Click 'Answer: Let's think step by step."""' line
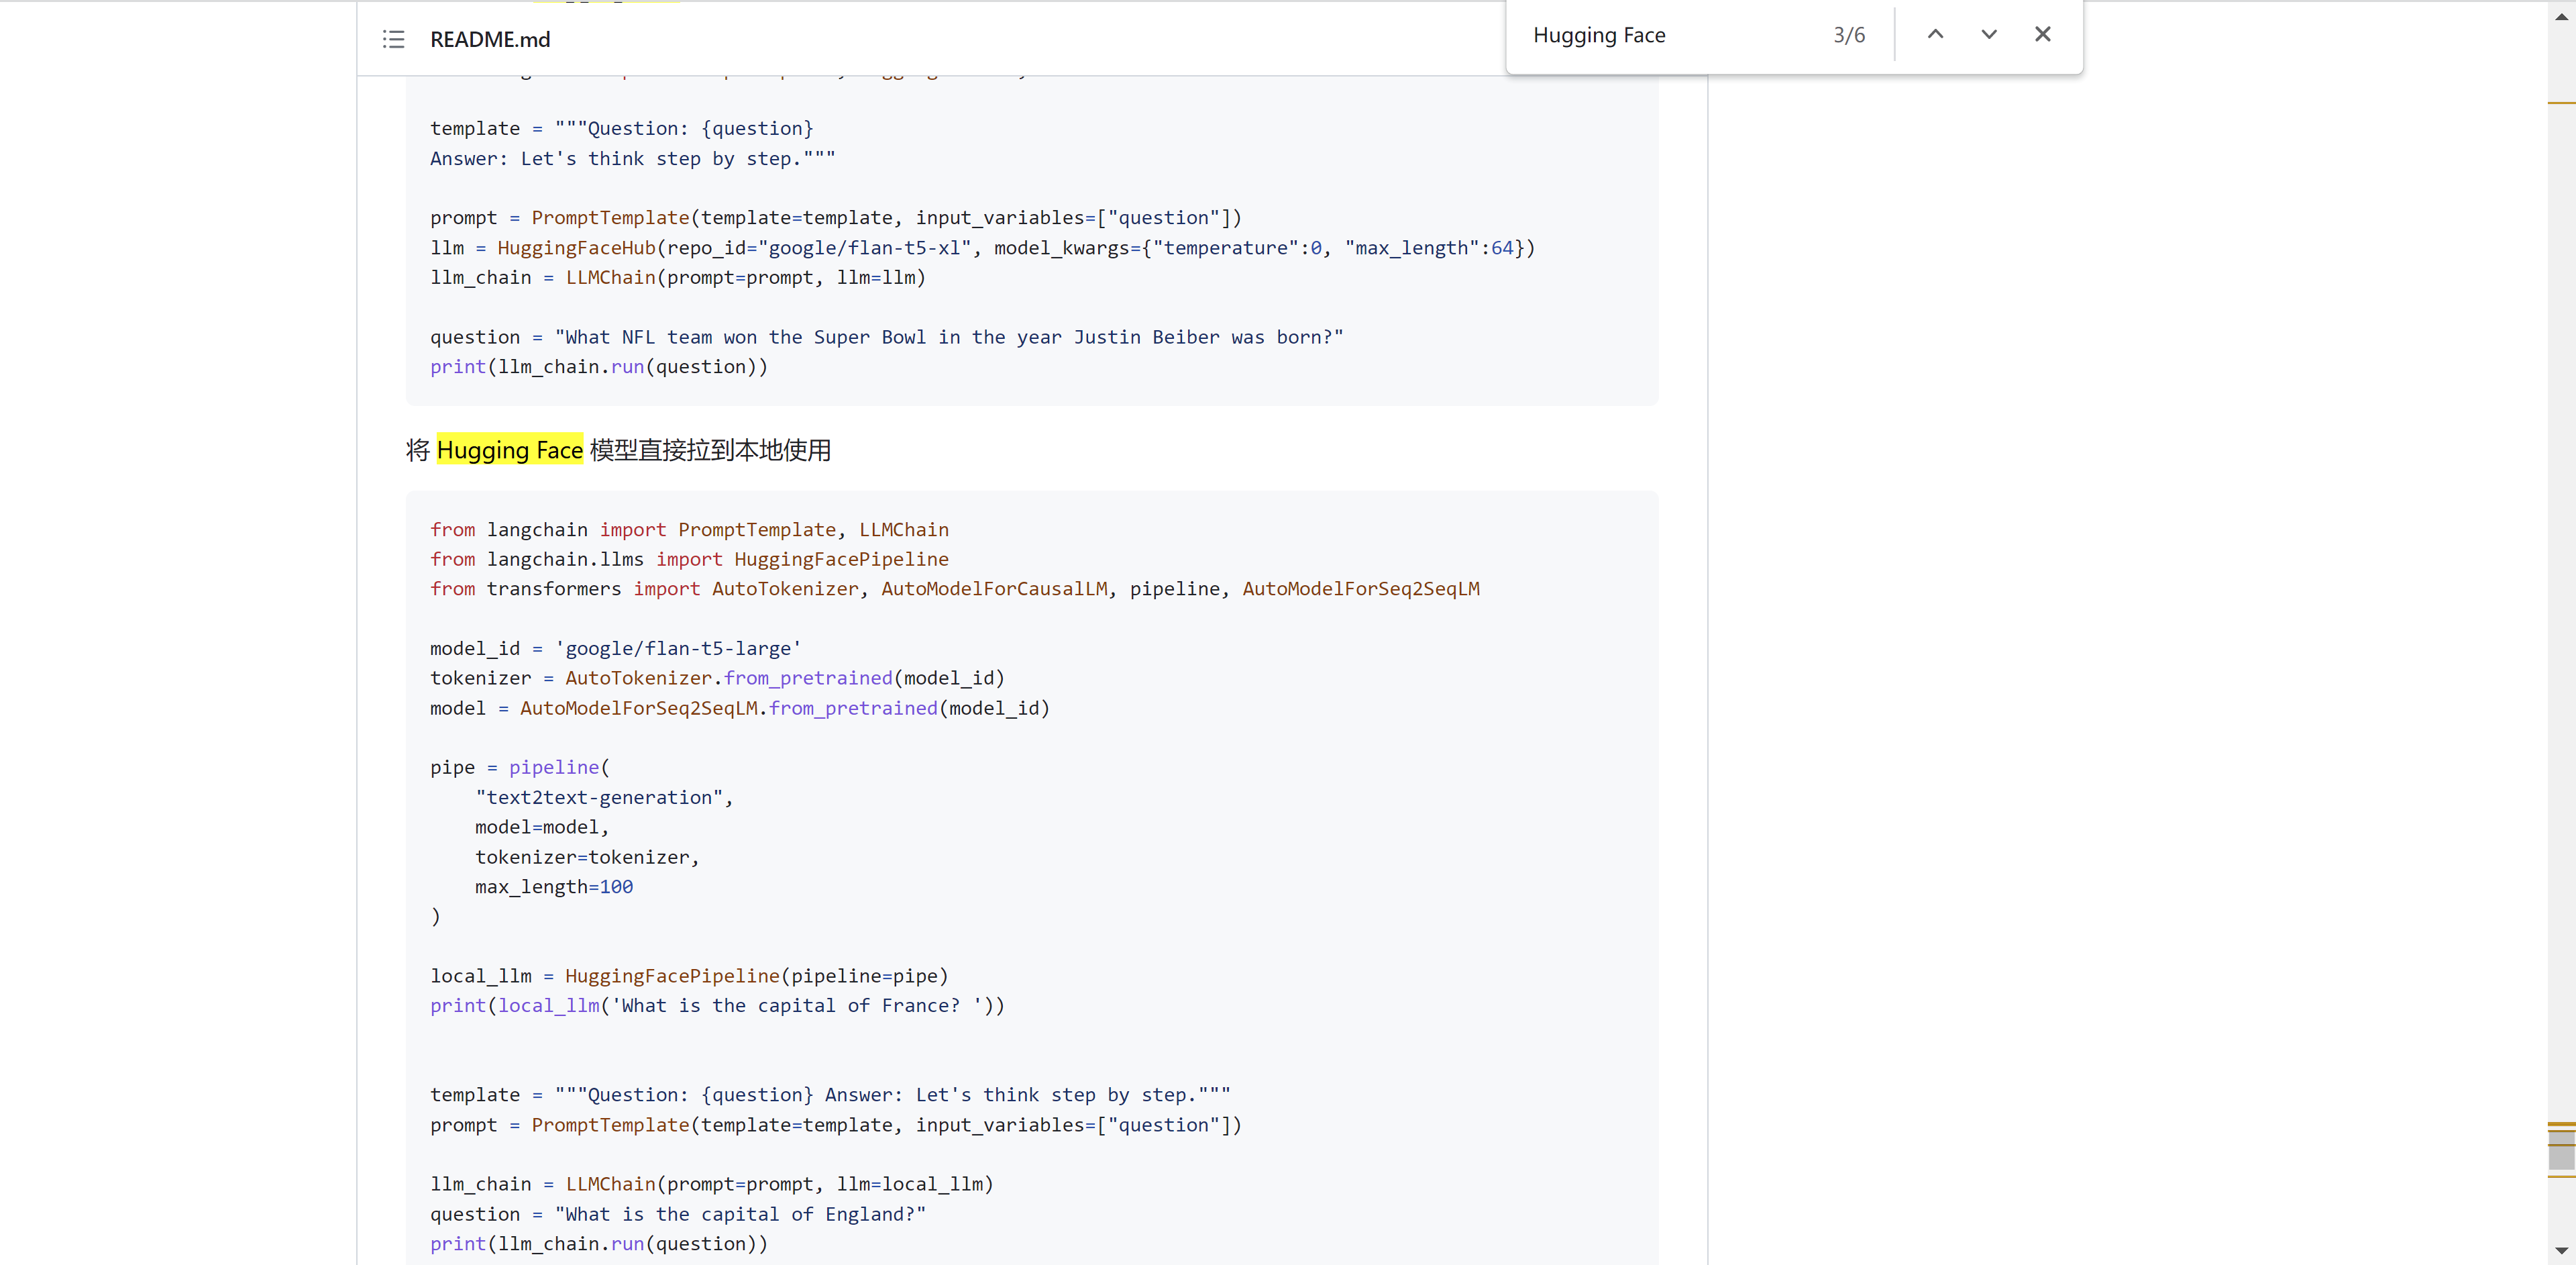The image size is (2576, 1265). coord(632,159)
